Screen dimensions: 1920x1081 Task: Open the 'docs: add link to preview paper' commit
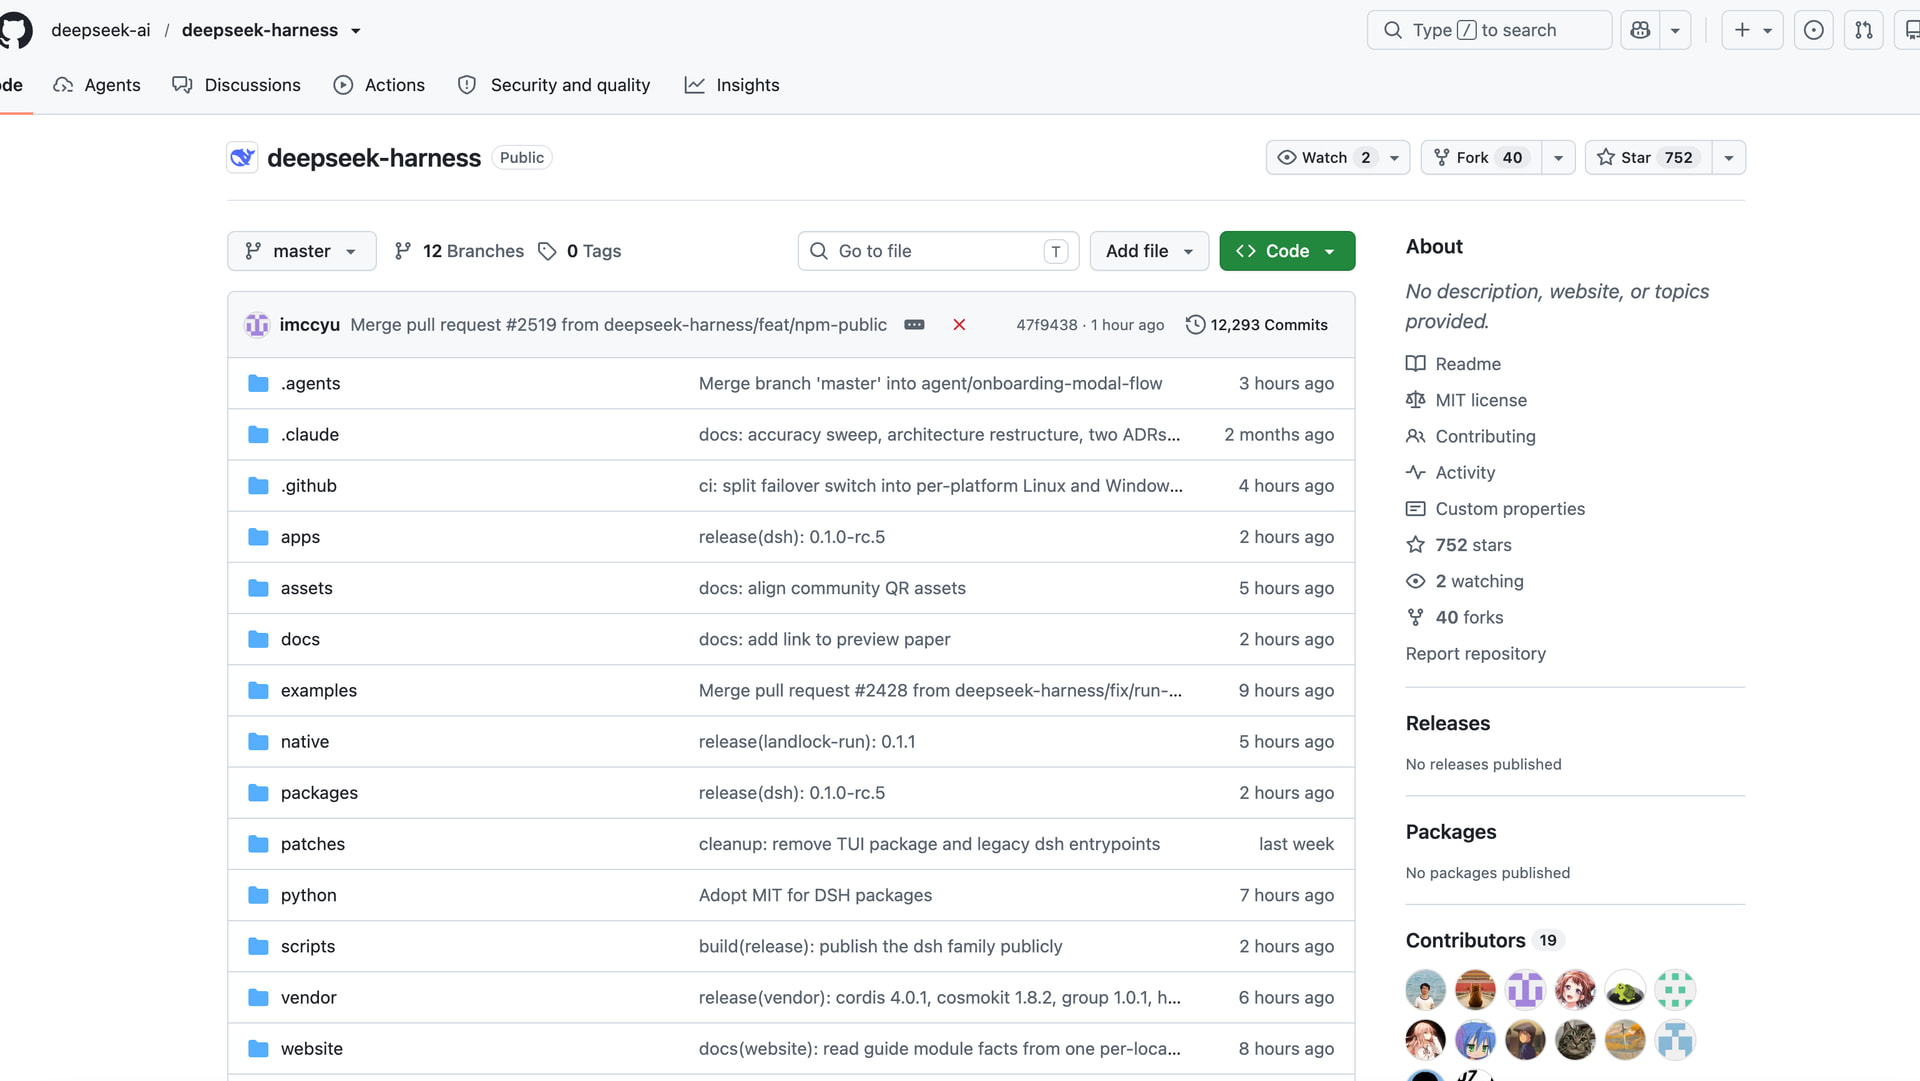click(x=824, y=639)
